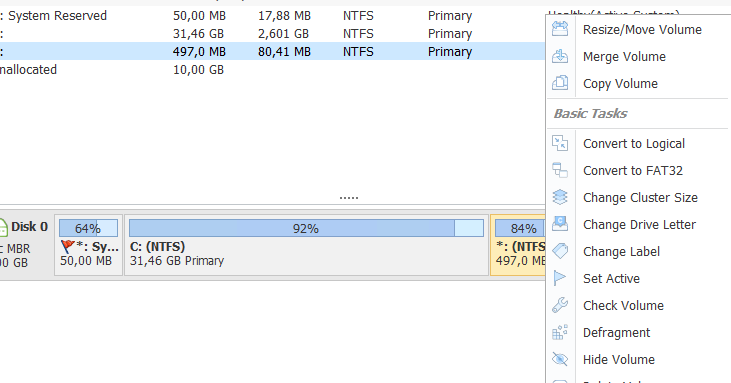Select the System Reserved partition row
Image resolution: width=731 pixels, height=383 pixels.
pyautogui.click(x=272, y=16)
